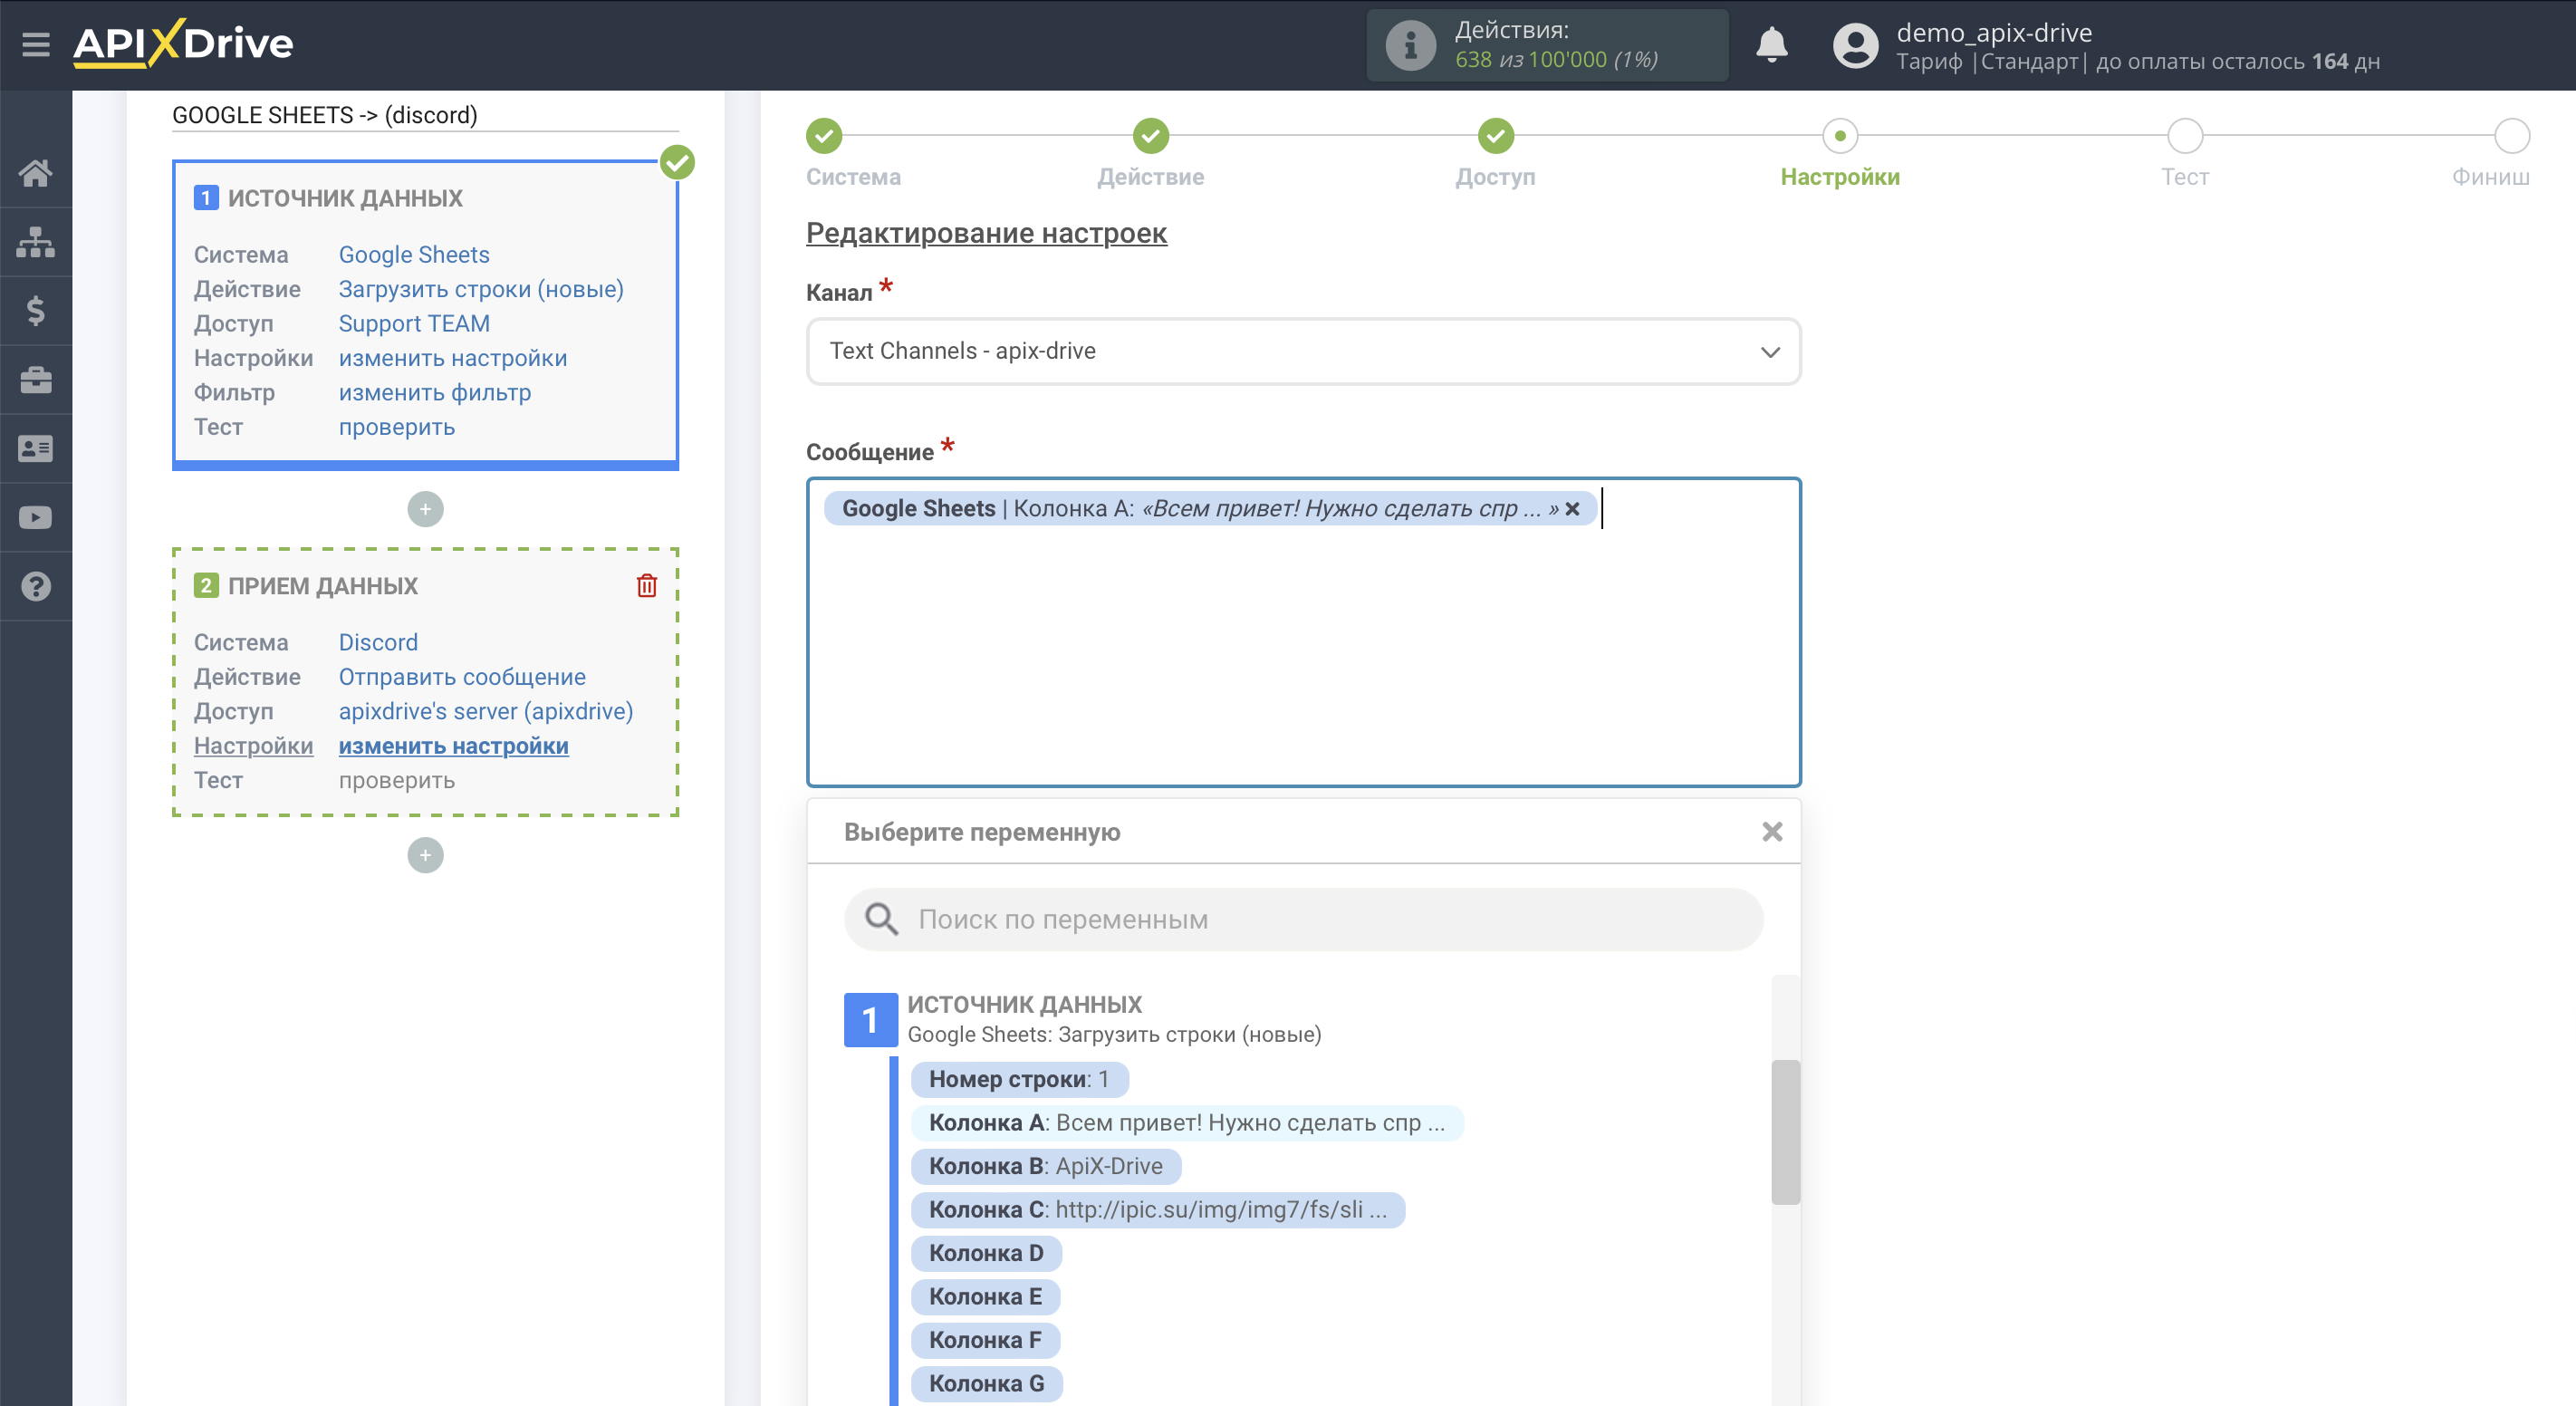2576x1406 pixels.
Task: Open YouTube video icon in sidebar
Action: pos(36,518)
